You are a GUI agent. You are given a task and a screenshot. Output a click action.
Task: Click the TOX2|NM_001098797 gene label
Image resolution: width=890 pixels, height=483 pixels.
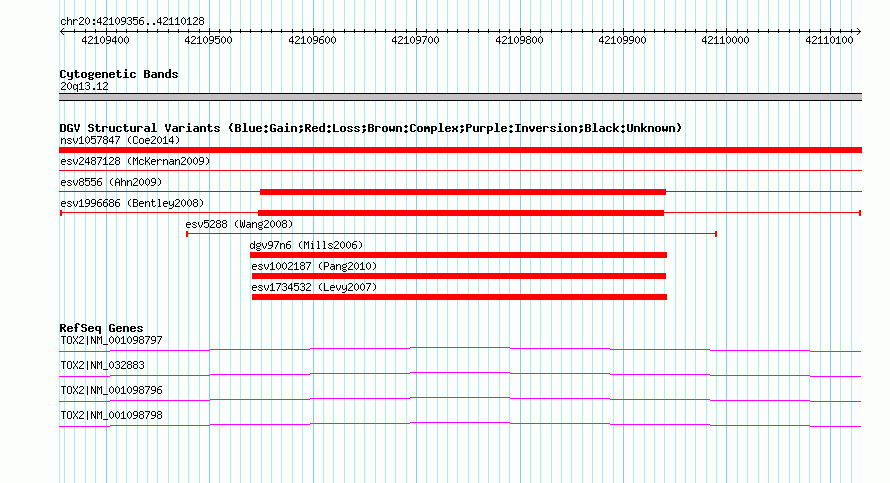coord(111,341)
